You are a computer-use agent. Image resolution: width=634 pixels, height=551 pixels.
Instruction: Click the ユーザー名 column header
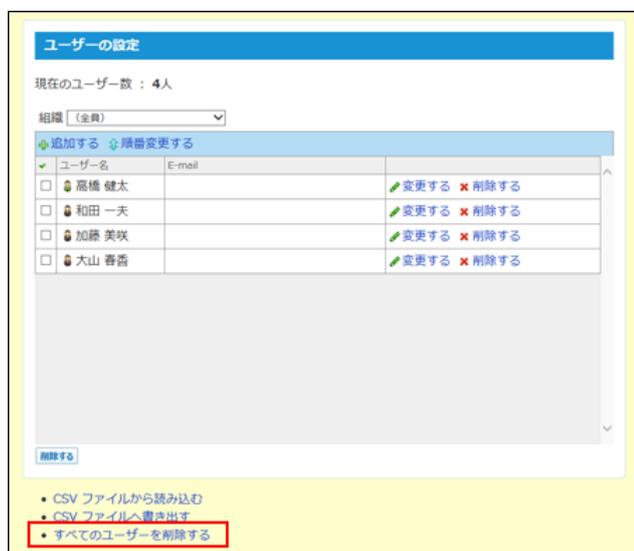pyautogui.click(x=84, y=165)
